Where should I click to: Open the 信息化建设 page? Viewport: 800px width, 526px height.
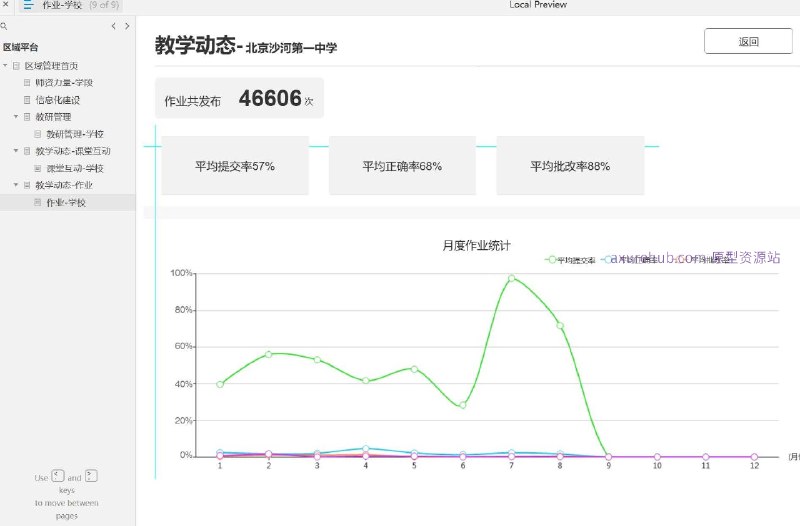pos(58,100)
